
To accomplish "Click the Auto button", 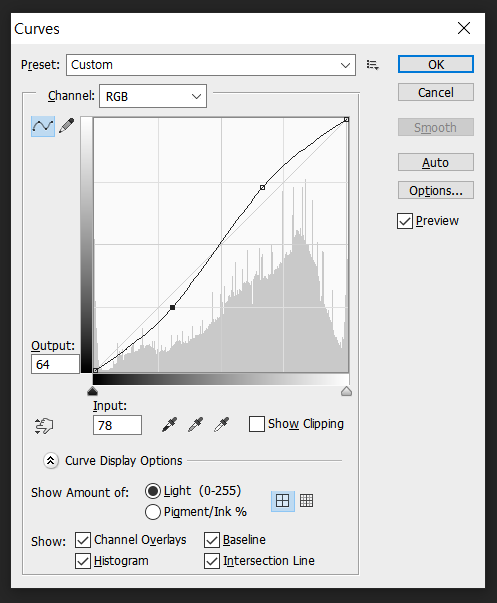I will pyautogui.click(x=435, y=162).
